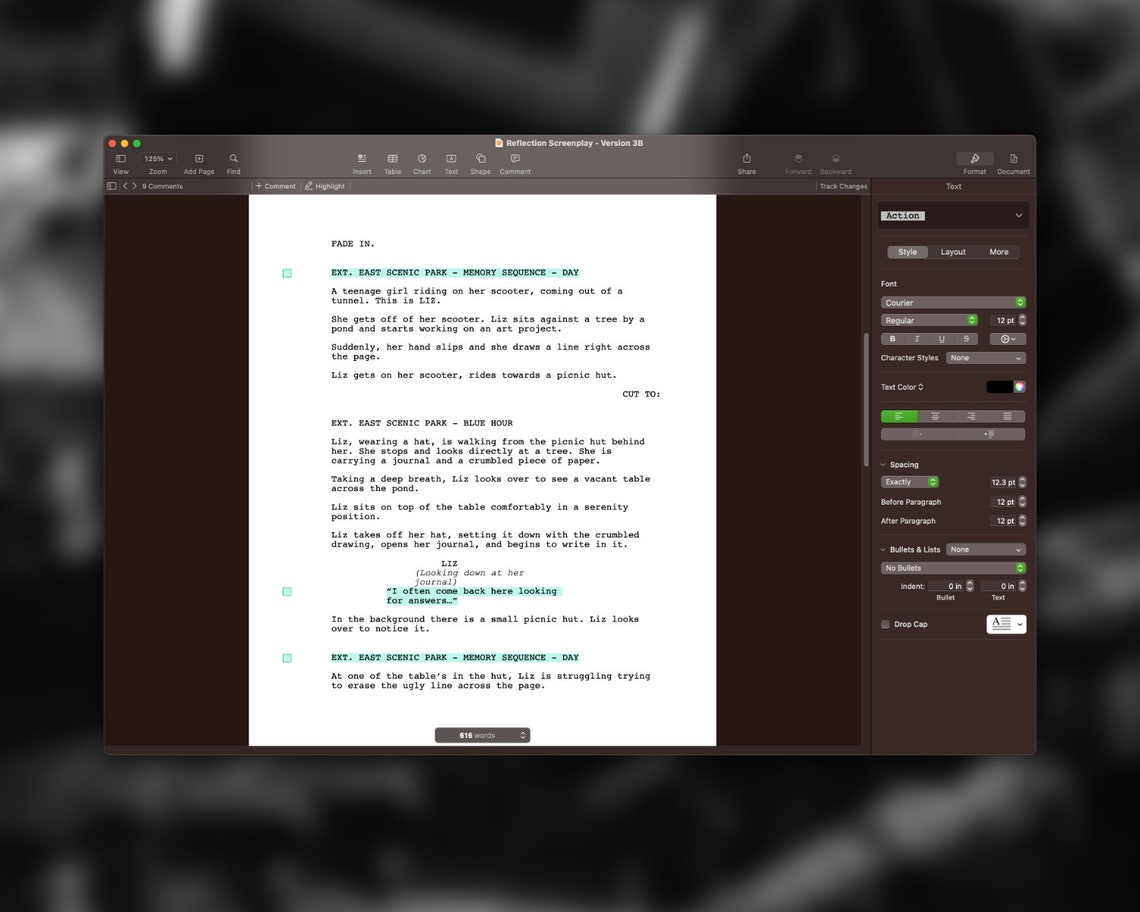Screen dimensions: 1140x912
Task: Select the More tab in the Format panel
Action: (x=998, y=251)
